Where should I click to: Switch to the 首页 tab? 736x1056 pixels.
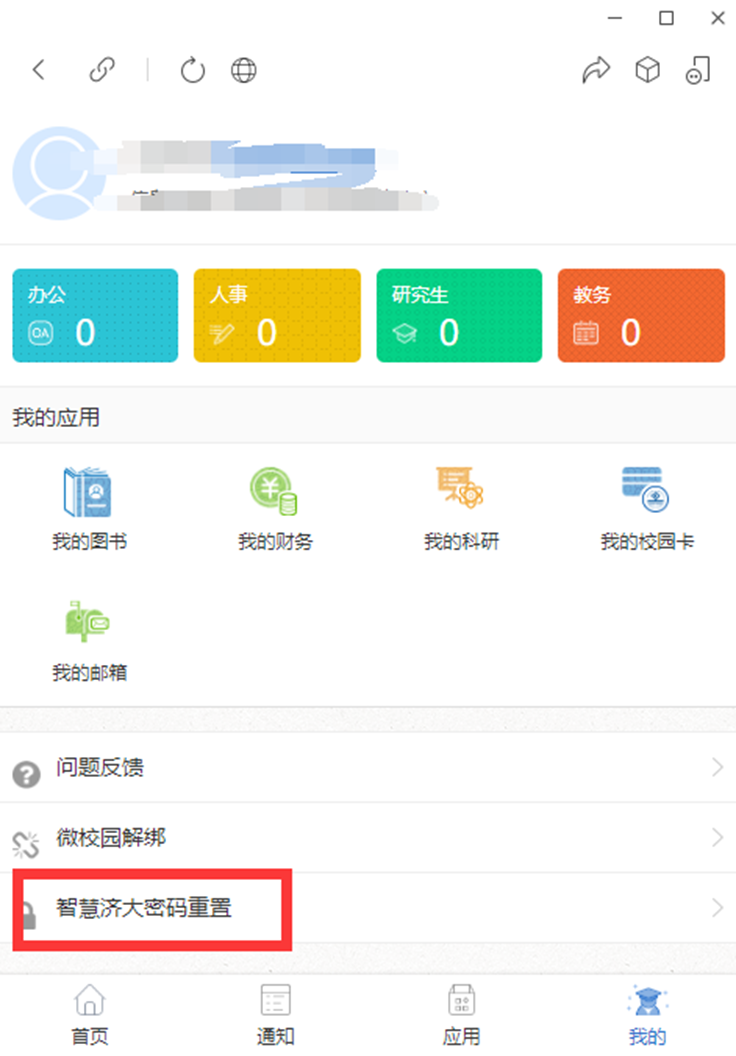[x=89, y=1015]
